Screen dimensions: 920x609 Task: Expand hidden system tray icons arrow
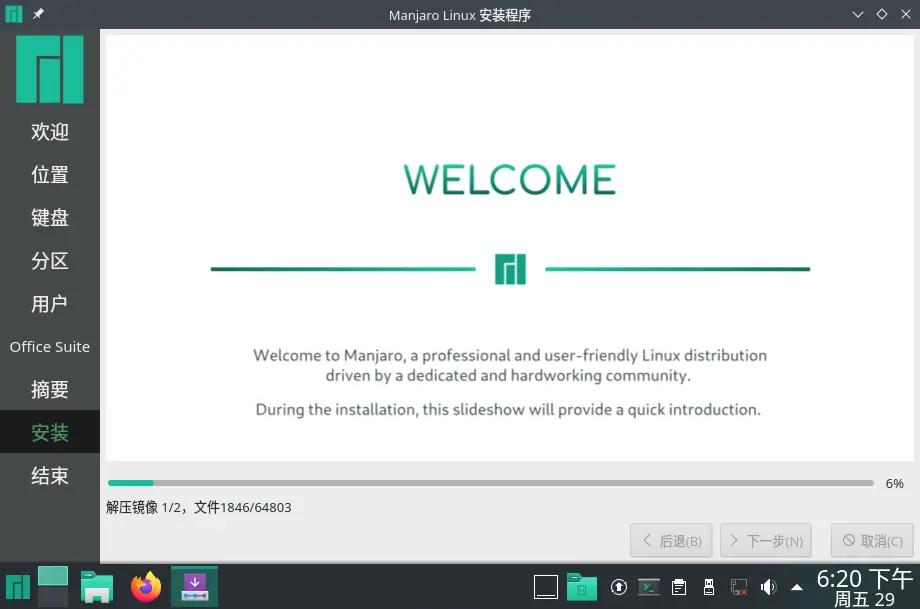click(797, 587)
